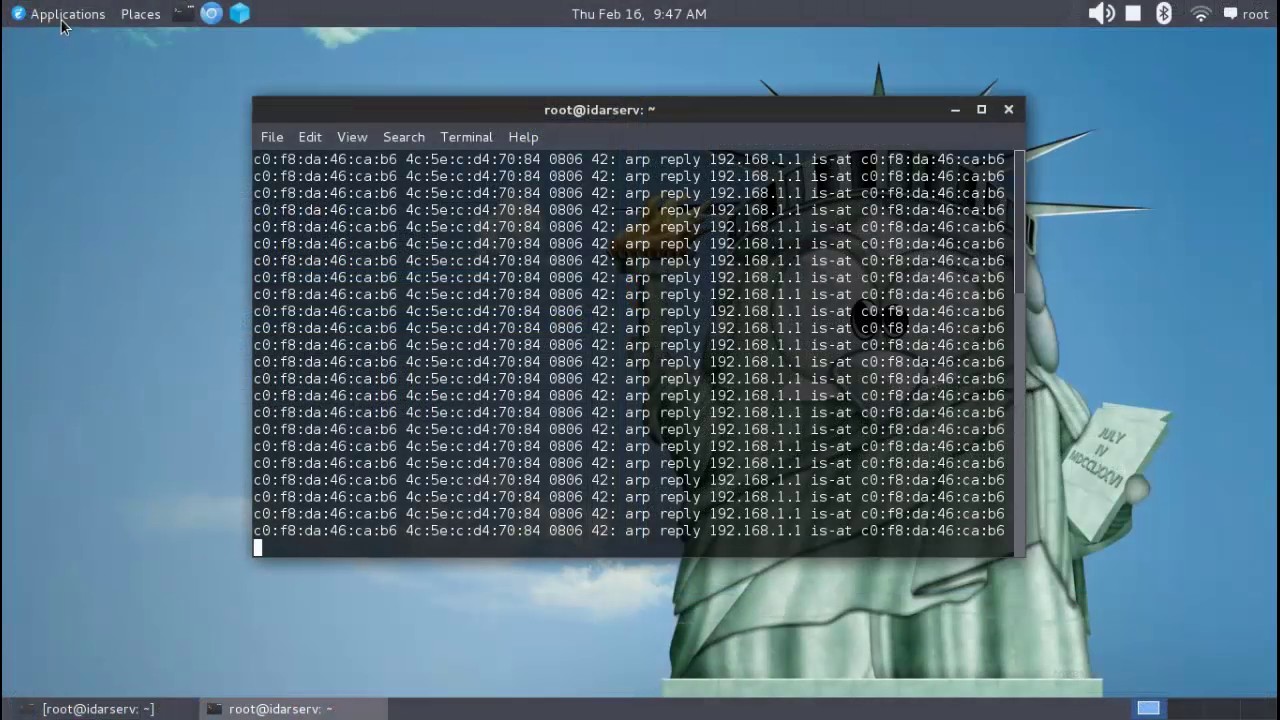Open the terminal Search menu

point(404,137)
